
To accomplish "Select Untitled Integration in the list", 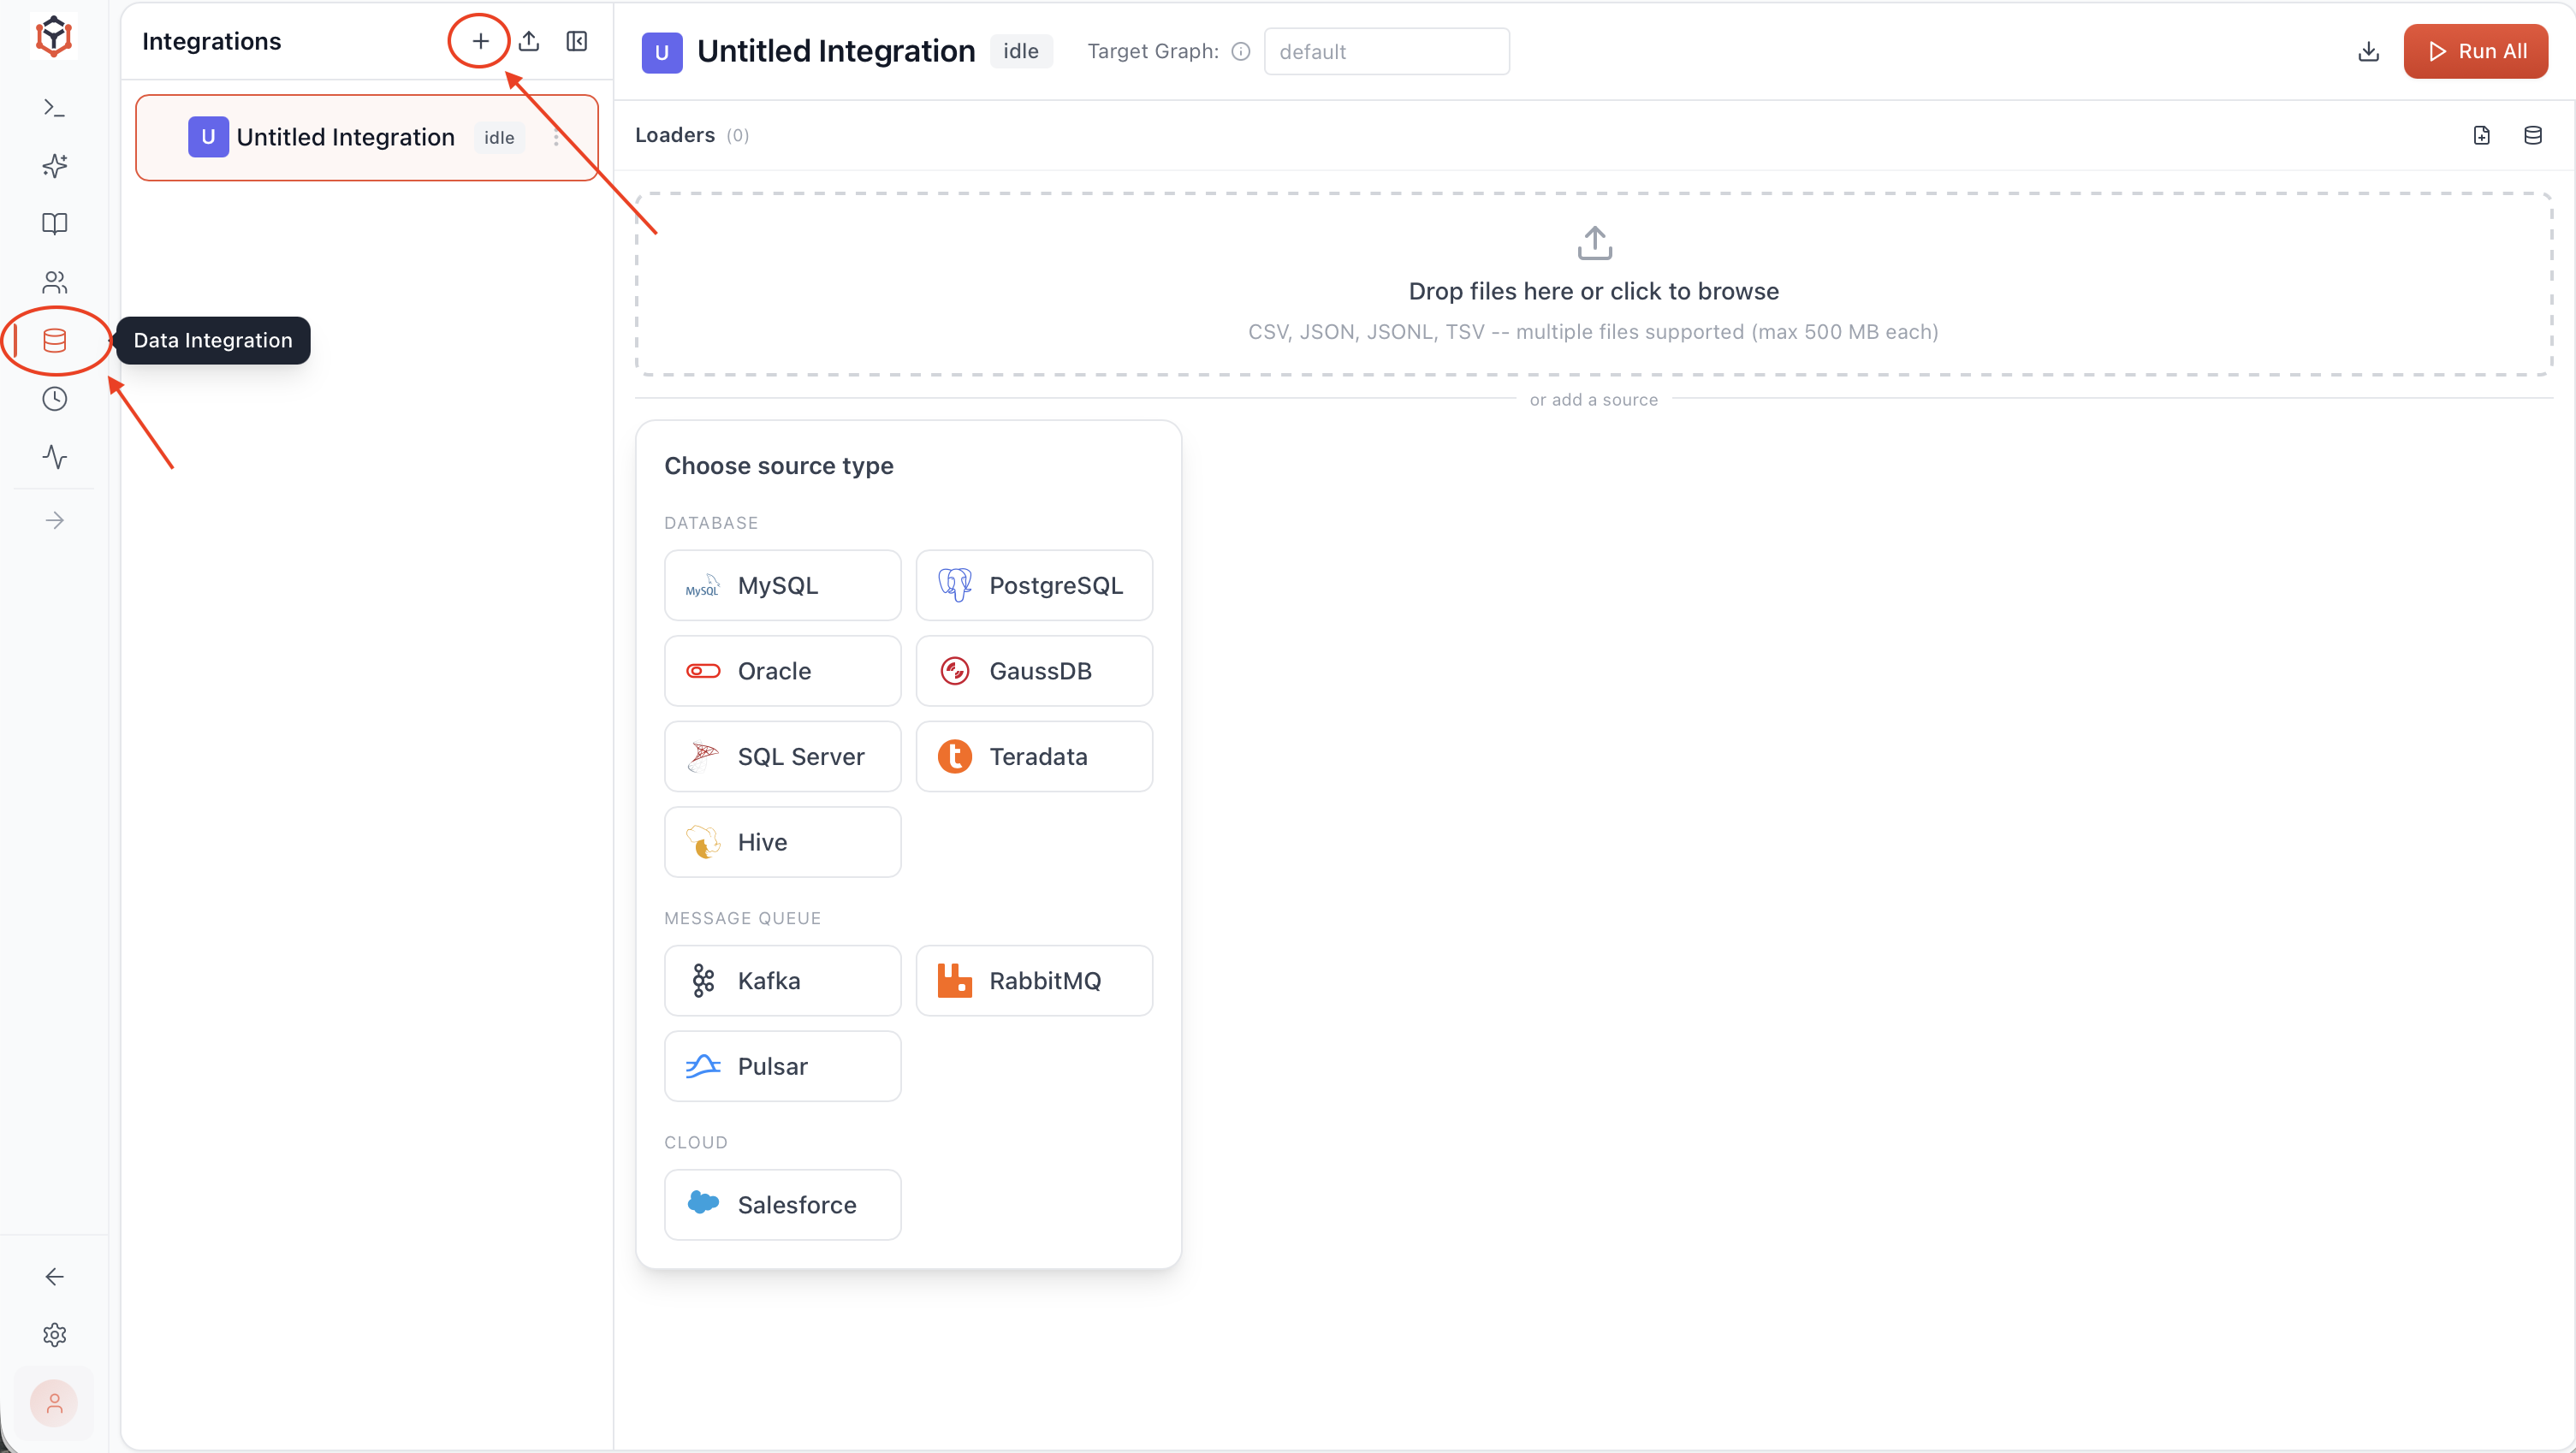I will click(367, 137).
